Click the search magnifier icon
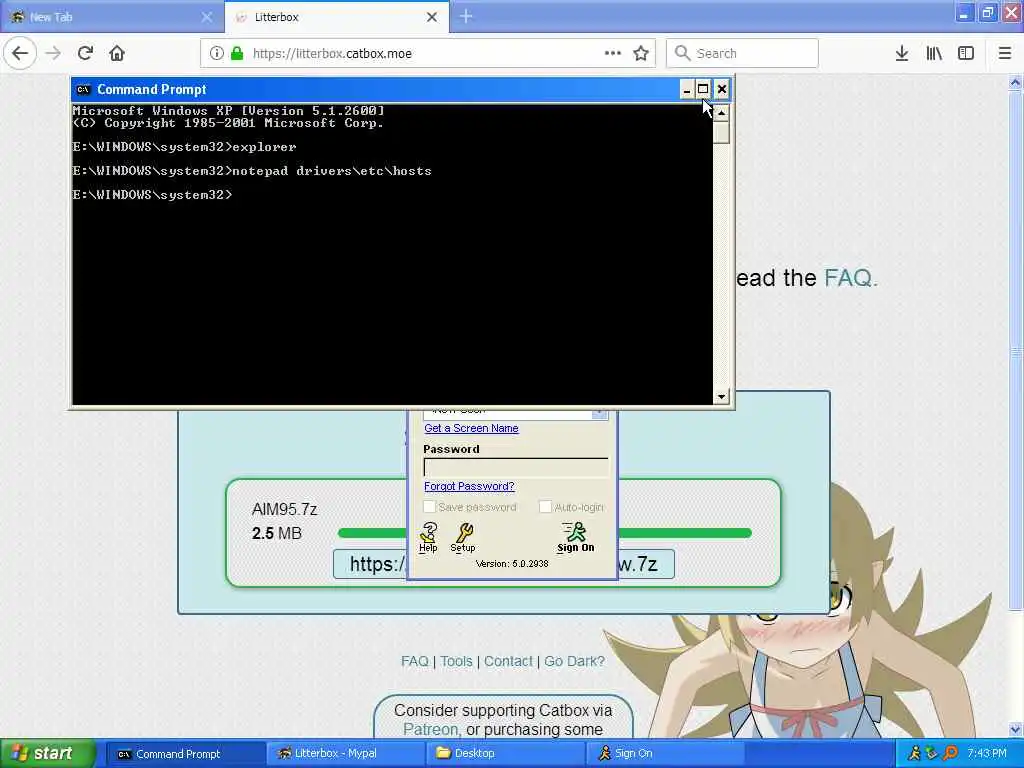Viewport: 1024px width, 768px height. [x=682, y=53]
